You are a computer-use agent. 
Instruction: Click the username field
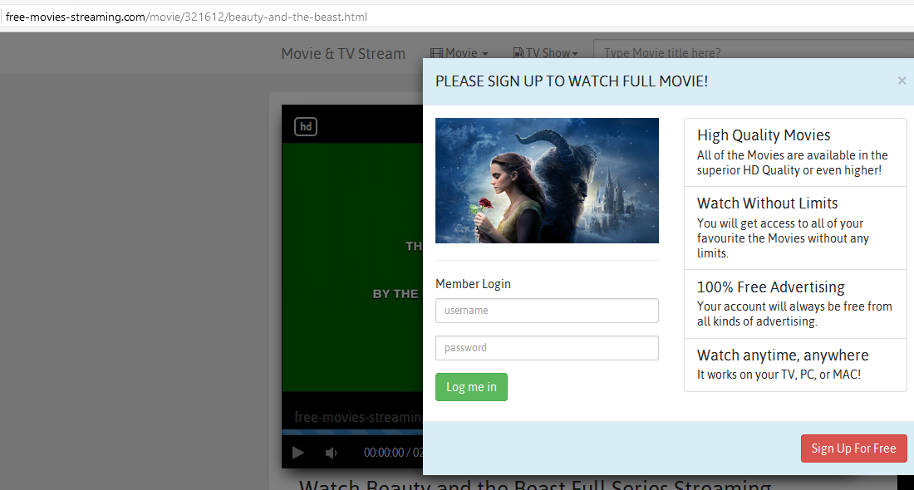pos(546,311)
